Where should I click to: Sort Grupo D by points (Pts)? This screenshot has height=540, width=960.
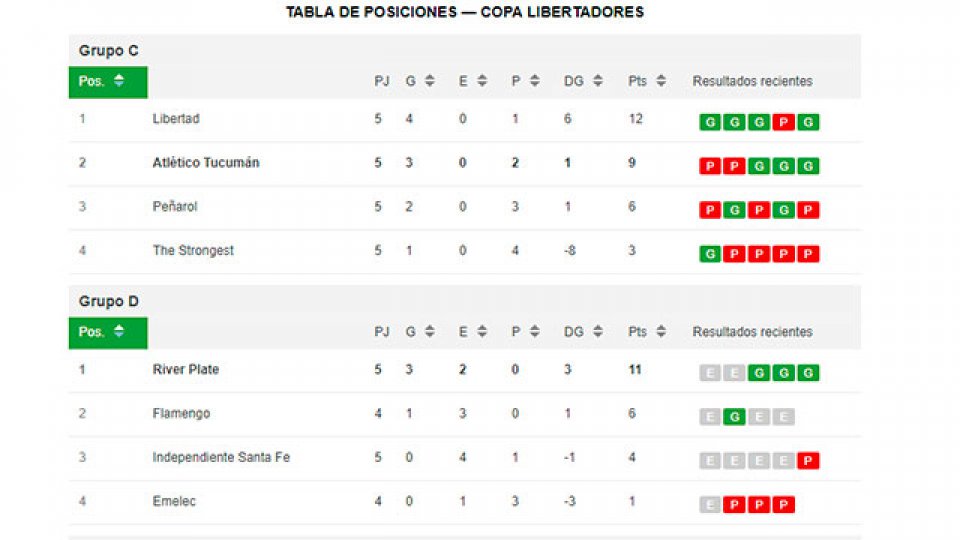click(646, 332)
